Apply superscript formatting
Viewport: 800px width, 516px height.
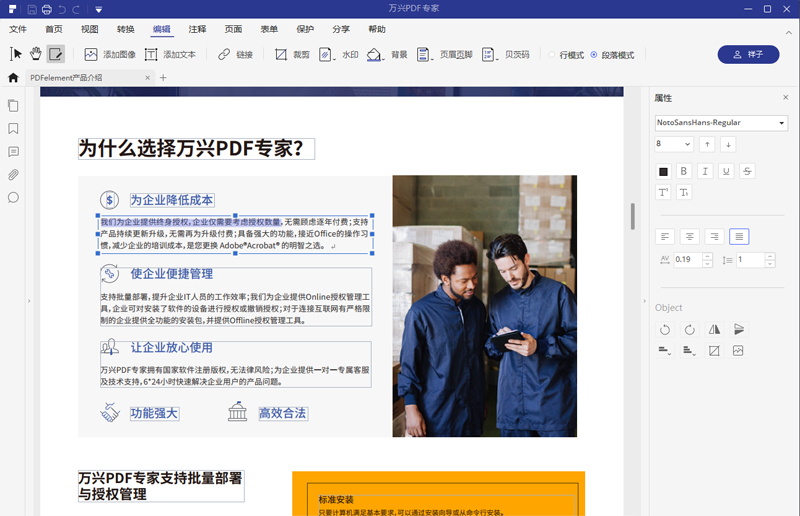click(663, 192)
